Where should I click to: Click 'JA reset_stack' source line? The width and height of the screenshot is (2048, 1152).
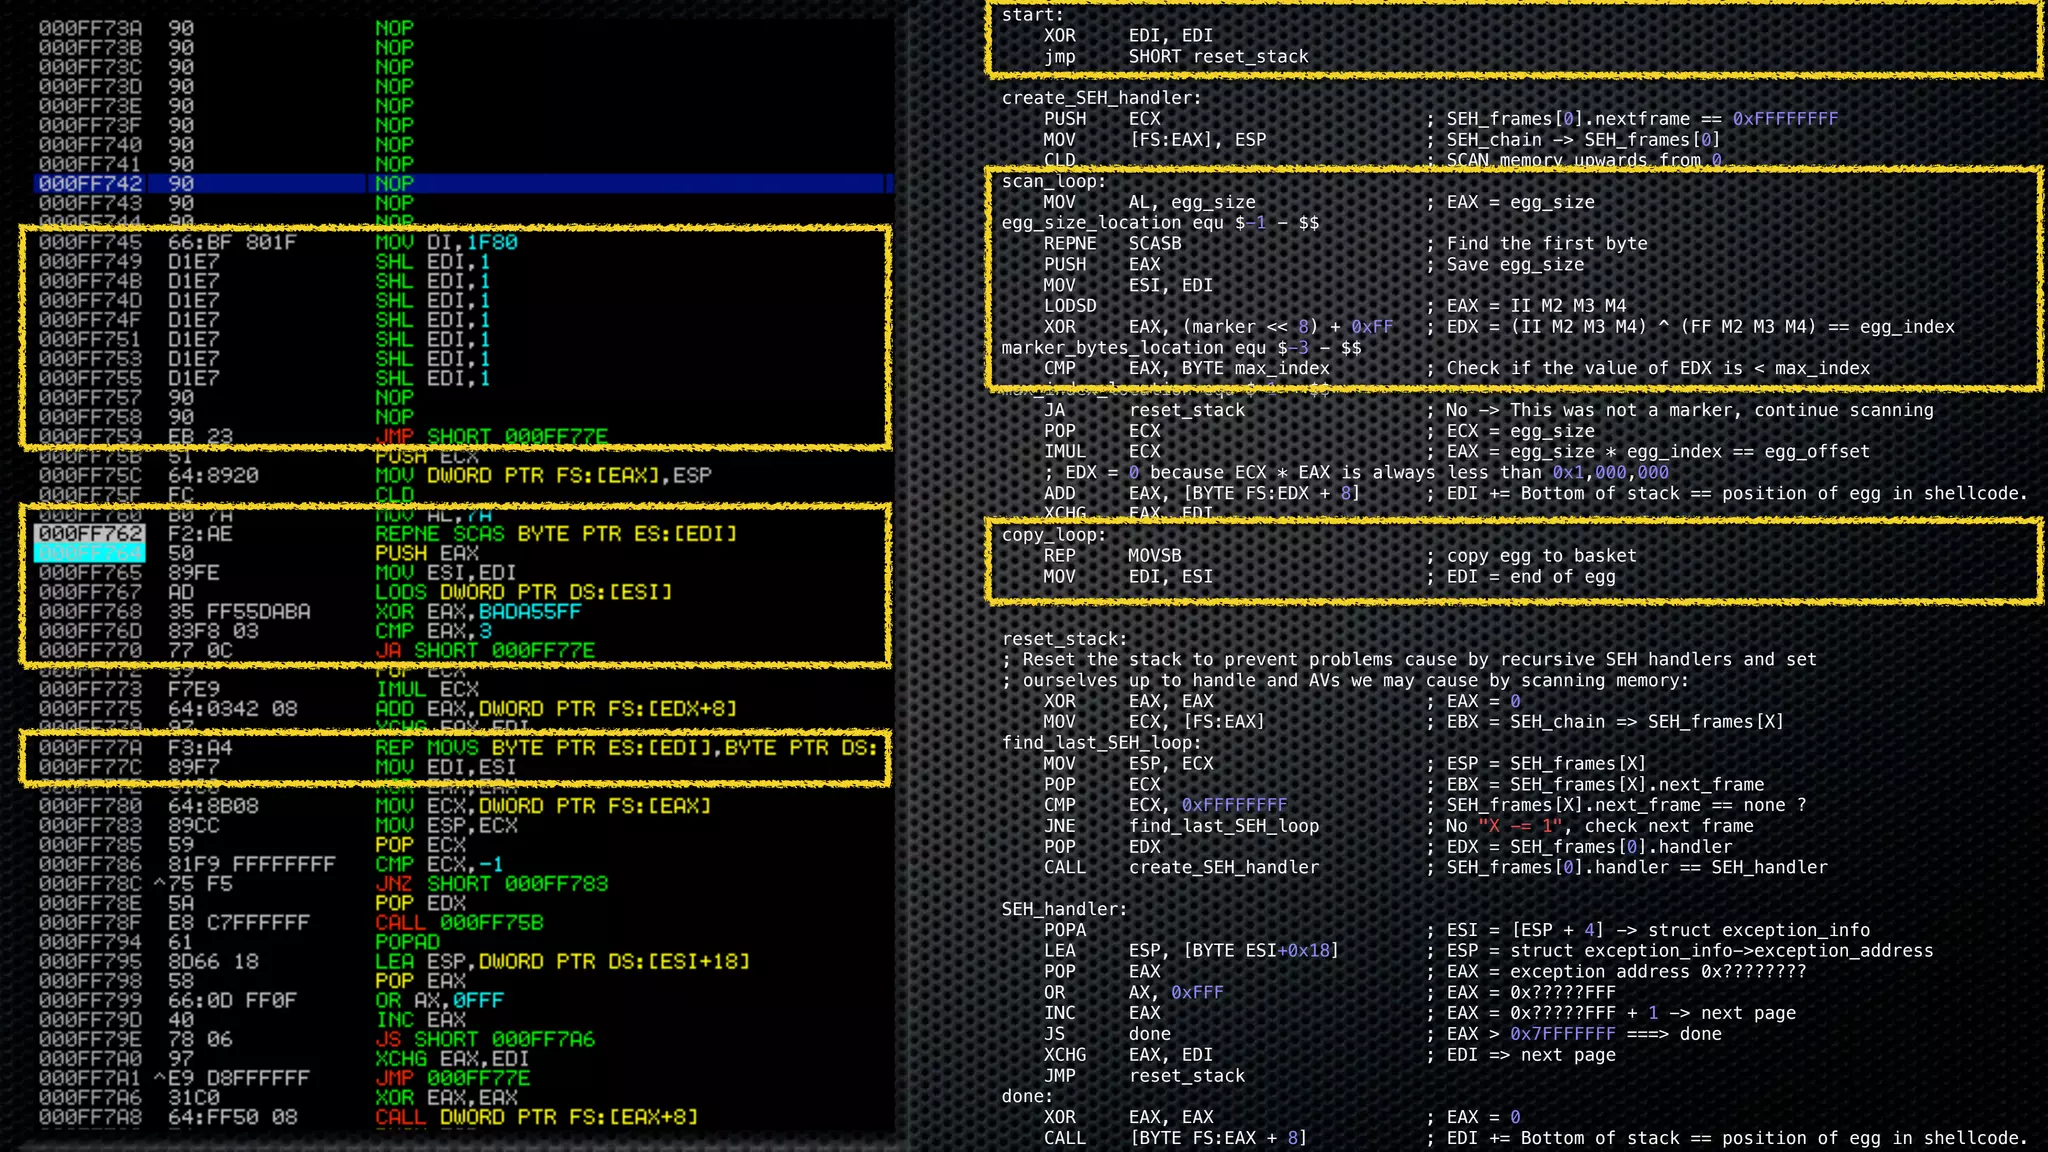click(x=1144, y=410)
